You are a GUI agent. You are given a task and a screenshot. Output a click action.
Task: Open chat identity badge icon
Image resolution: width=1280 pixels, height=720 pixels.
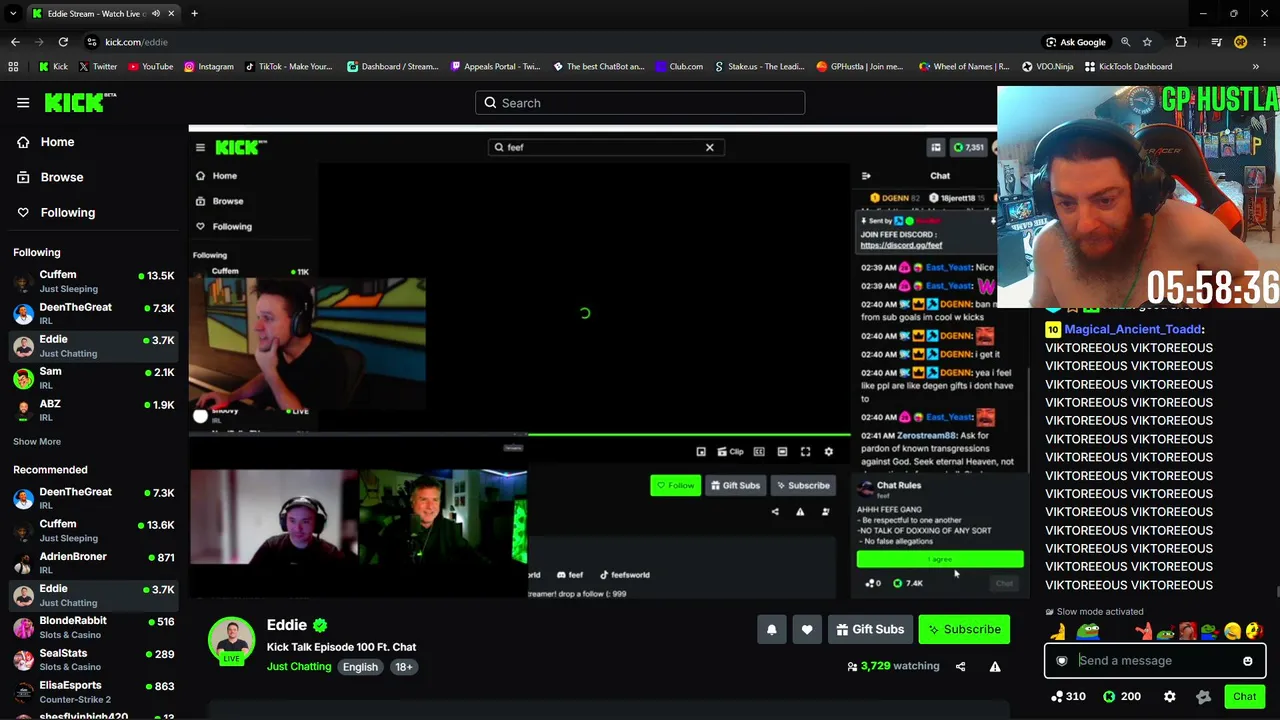pyautogui.click(x=1062, y=661)
